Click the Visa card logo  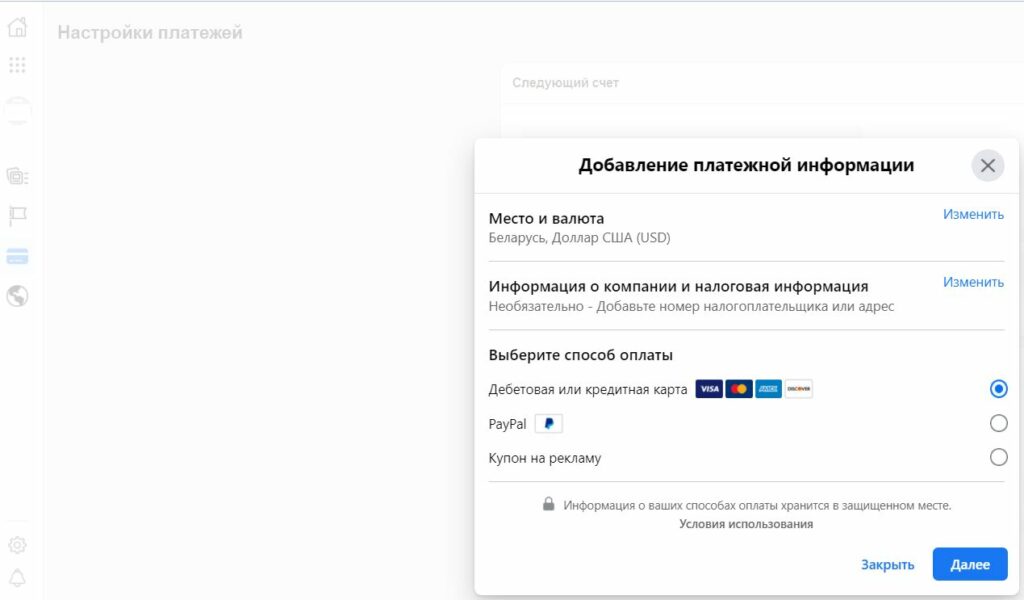[x=709, y=389]
